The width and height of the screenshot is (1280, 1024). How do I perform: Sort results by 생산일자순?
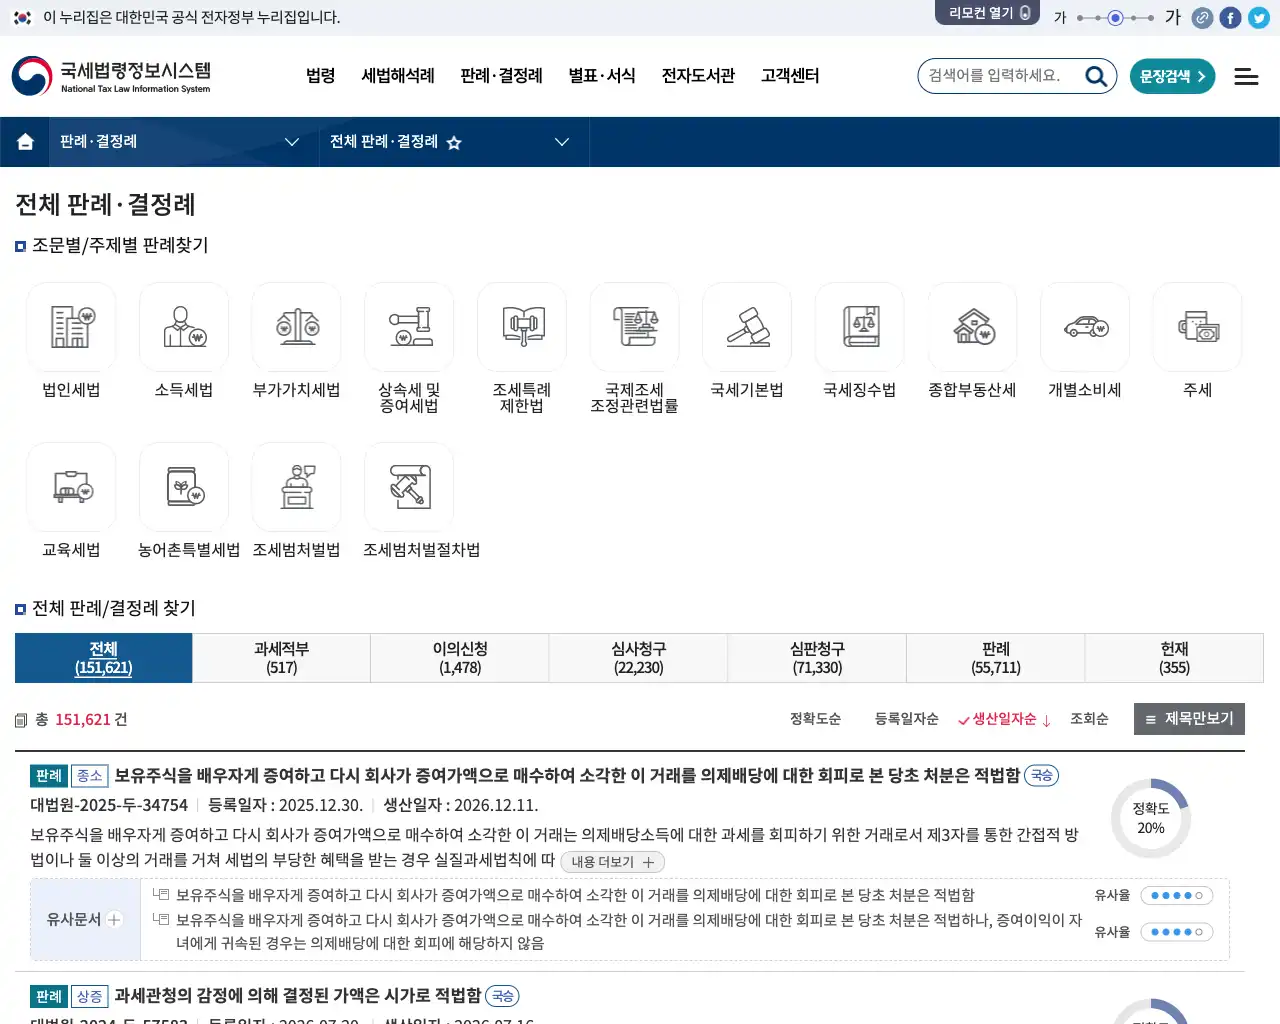[1004, 719]
